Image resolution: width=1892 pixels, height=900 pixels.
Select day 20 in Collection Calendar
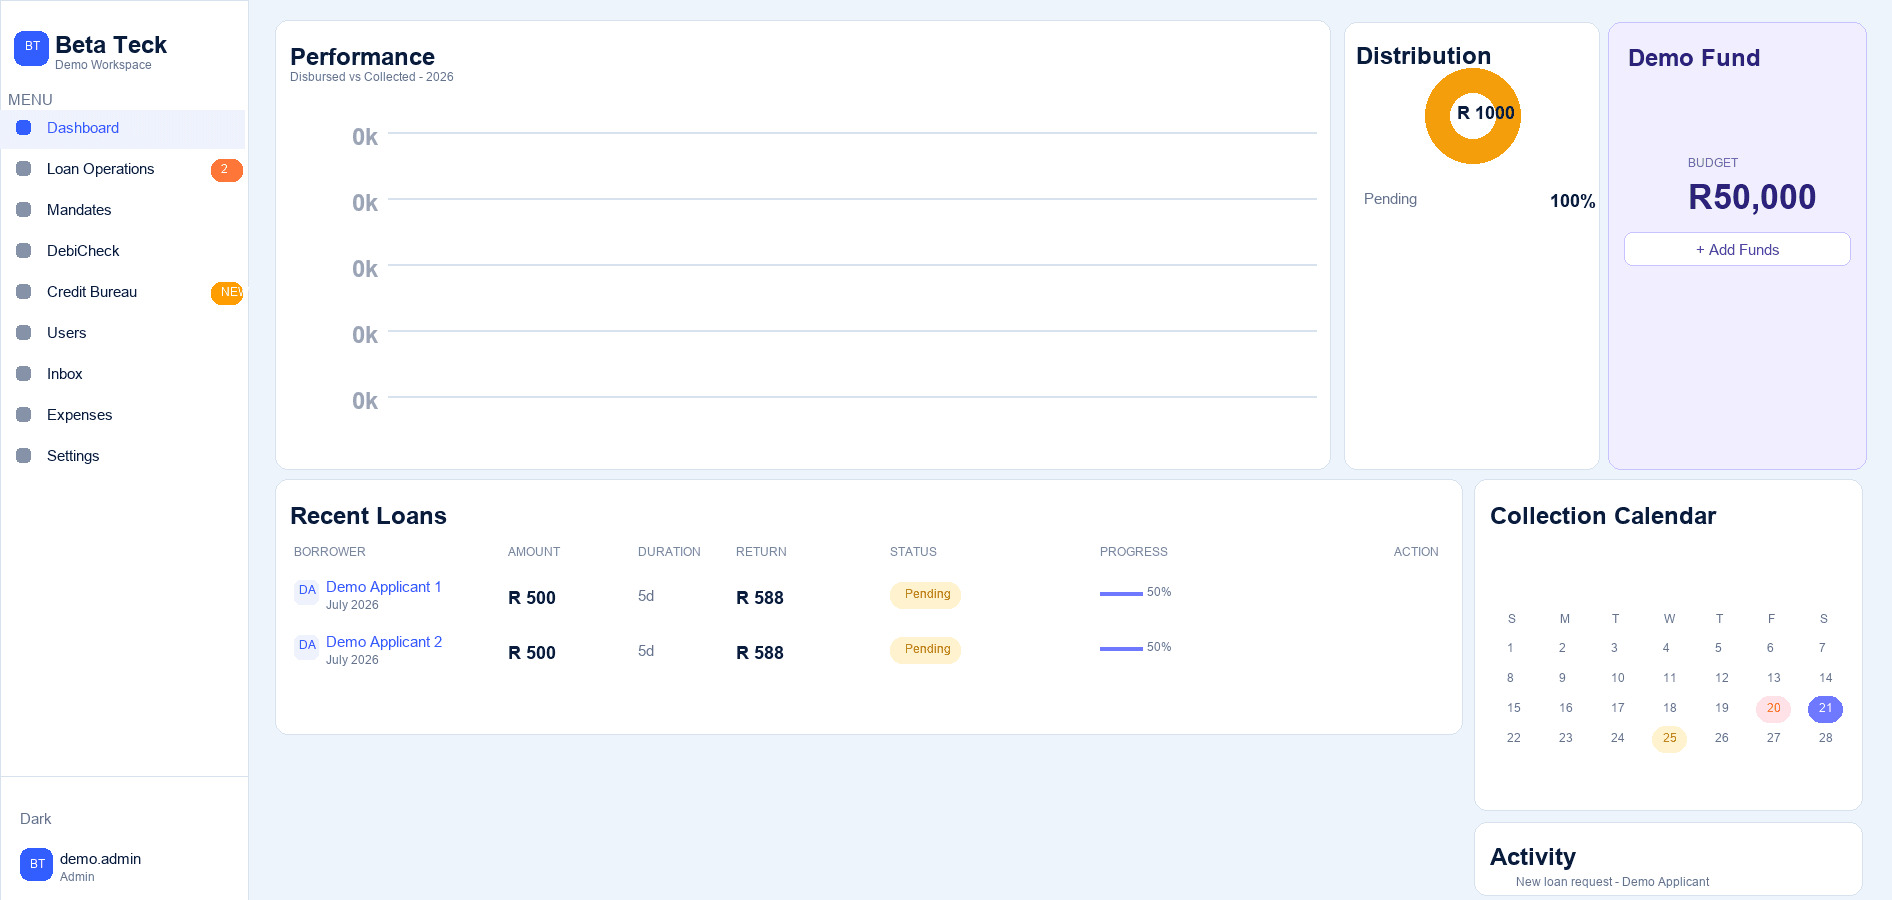pyautogui.click(x=1773, y=709)
